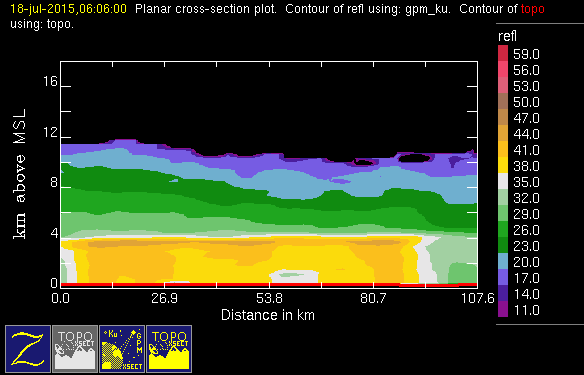Click the red topography line at bottom
This screenshot has height=375, width=584.
(x=269, y=285)
